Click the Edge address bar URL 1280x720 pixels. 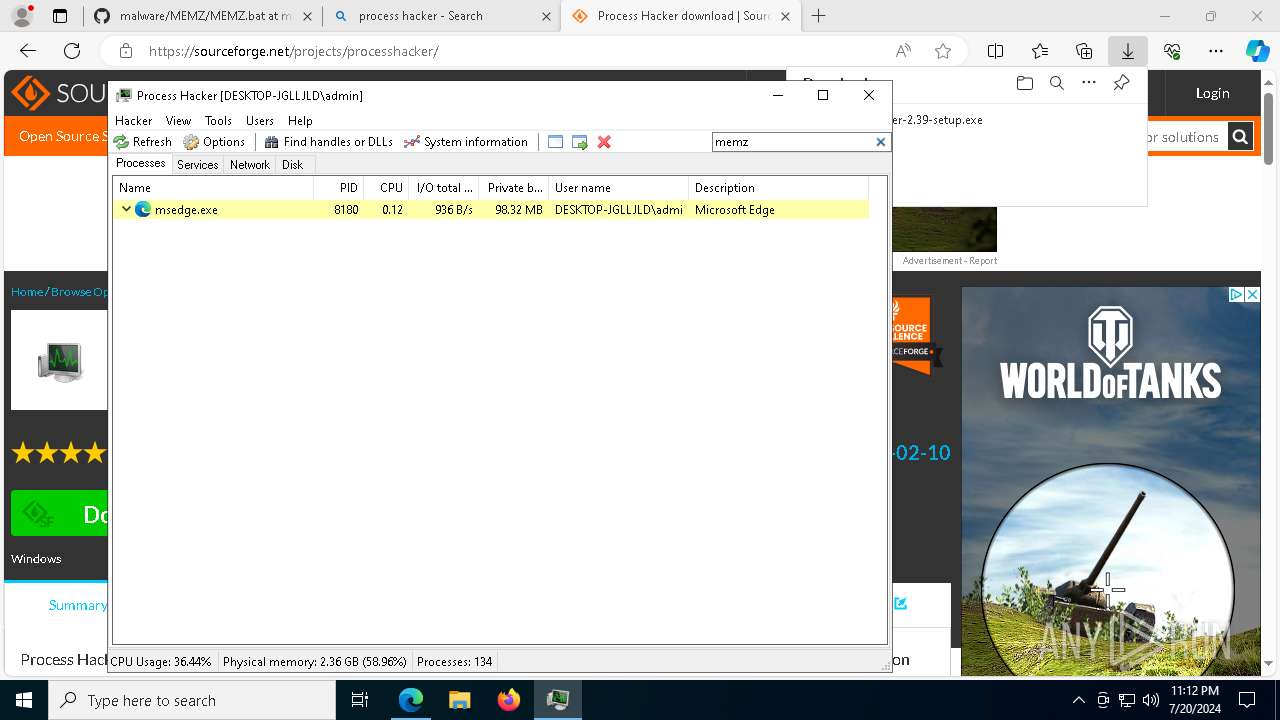point(294,51)
